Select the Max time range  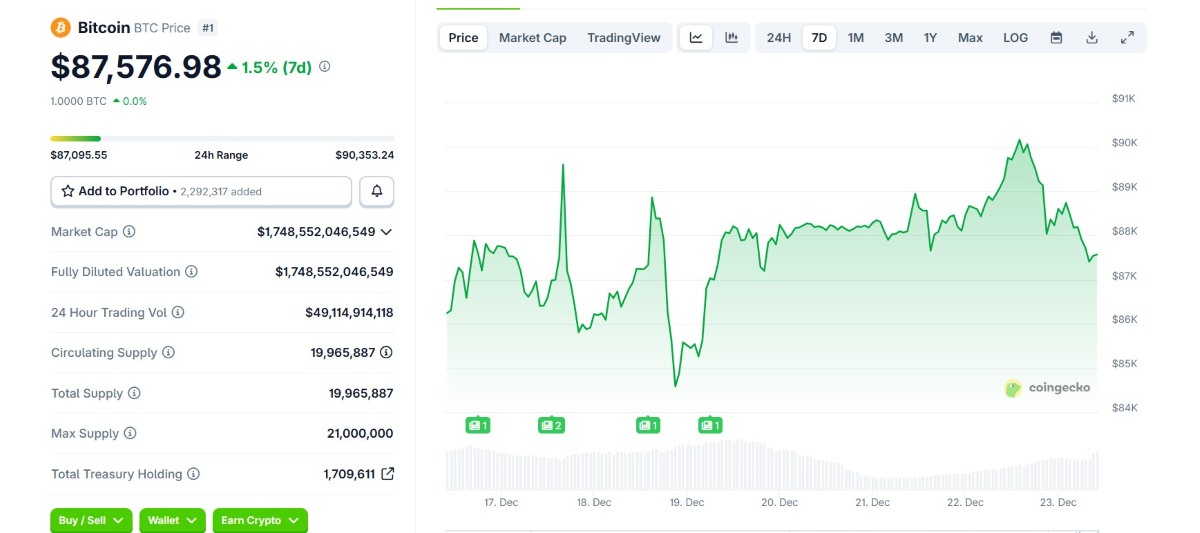tap(970, 38)
